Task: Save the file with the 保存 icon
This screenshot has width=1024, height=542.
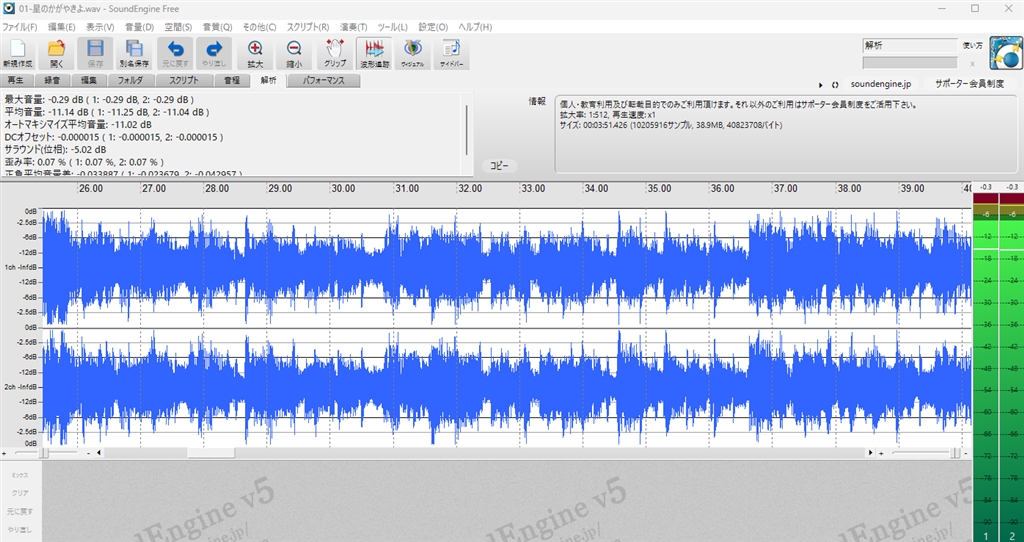Action: (95, 53)
